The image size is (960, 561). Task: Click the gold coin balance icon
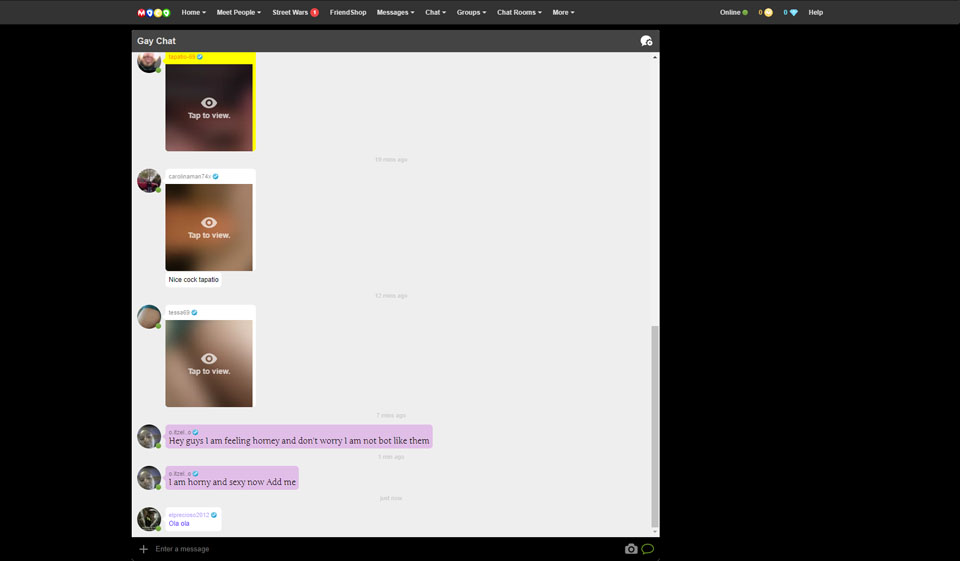coord(768,13)
